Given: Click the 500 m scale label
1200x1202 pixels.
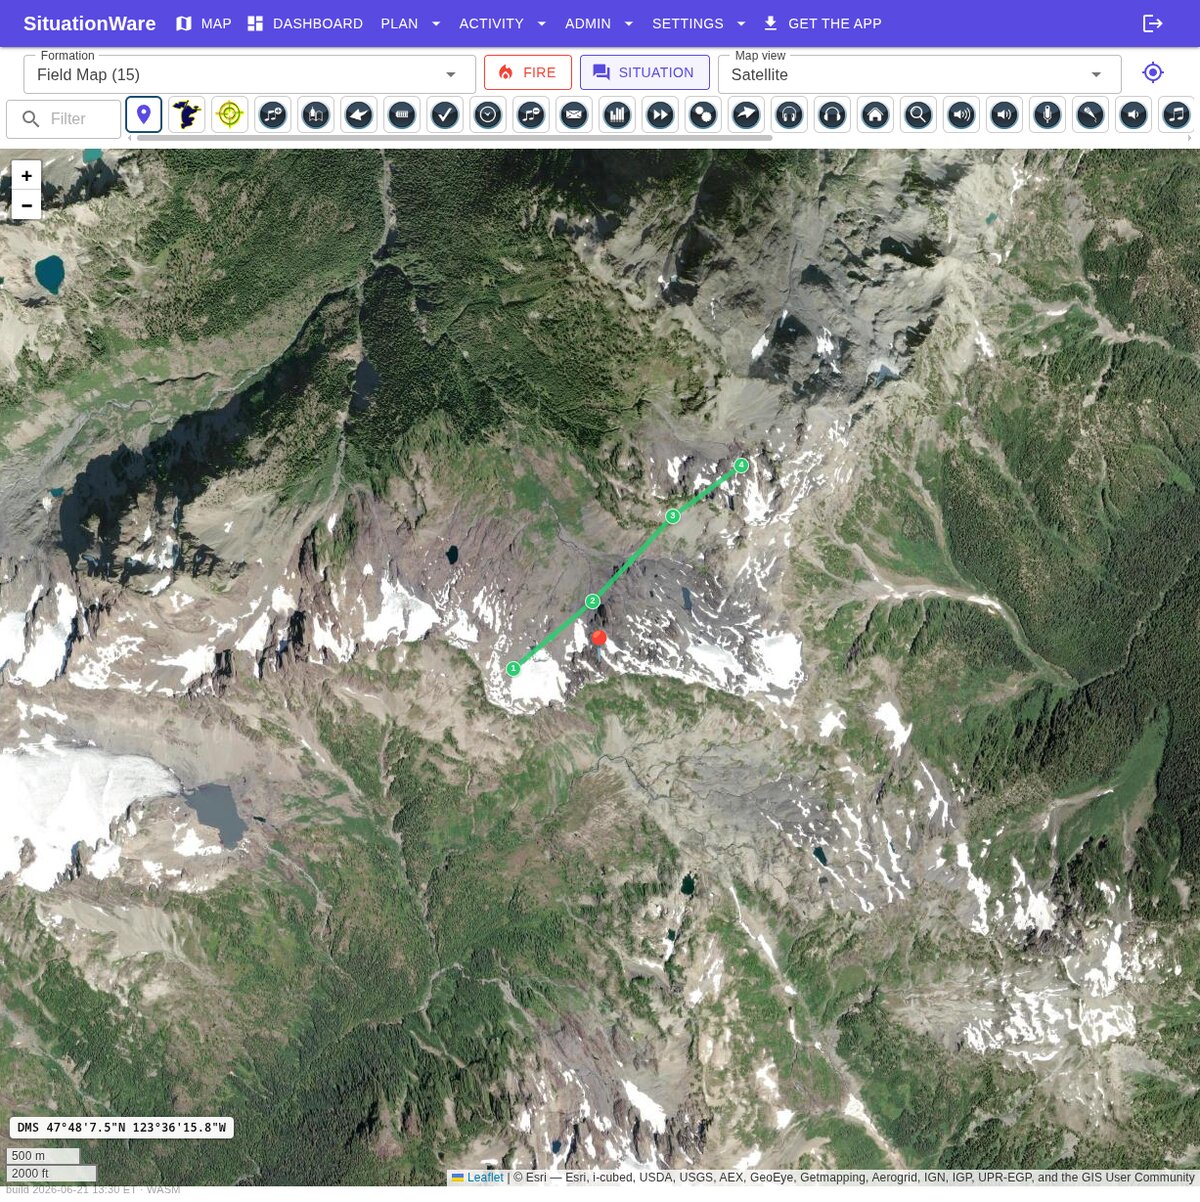Looking at the screenshot, I should pyautogui.click(x=43, y=1156).
